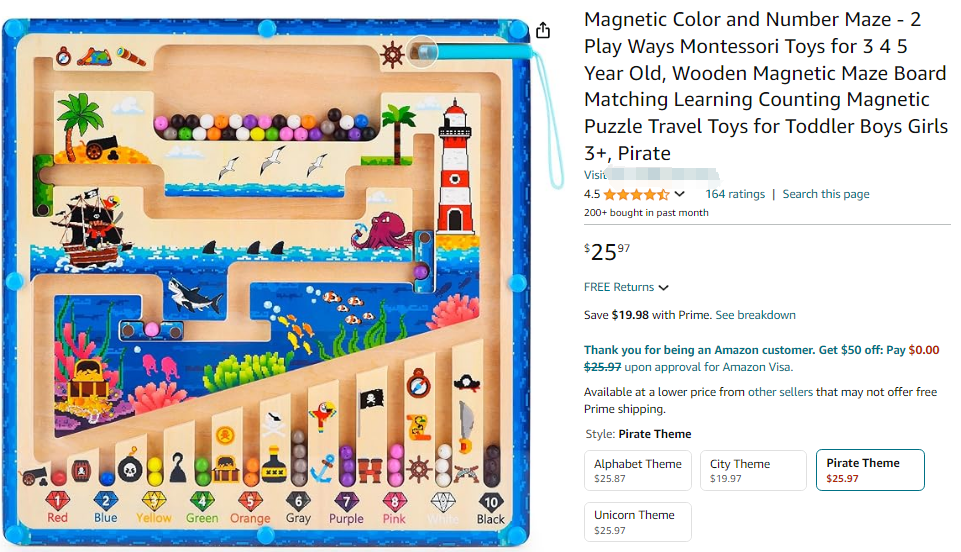Choose the Unicorn Theme style option
961x552 pixels.
pyautogui.click(x=637, y=522)
